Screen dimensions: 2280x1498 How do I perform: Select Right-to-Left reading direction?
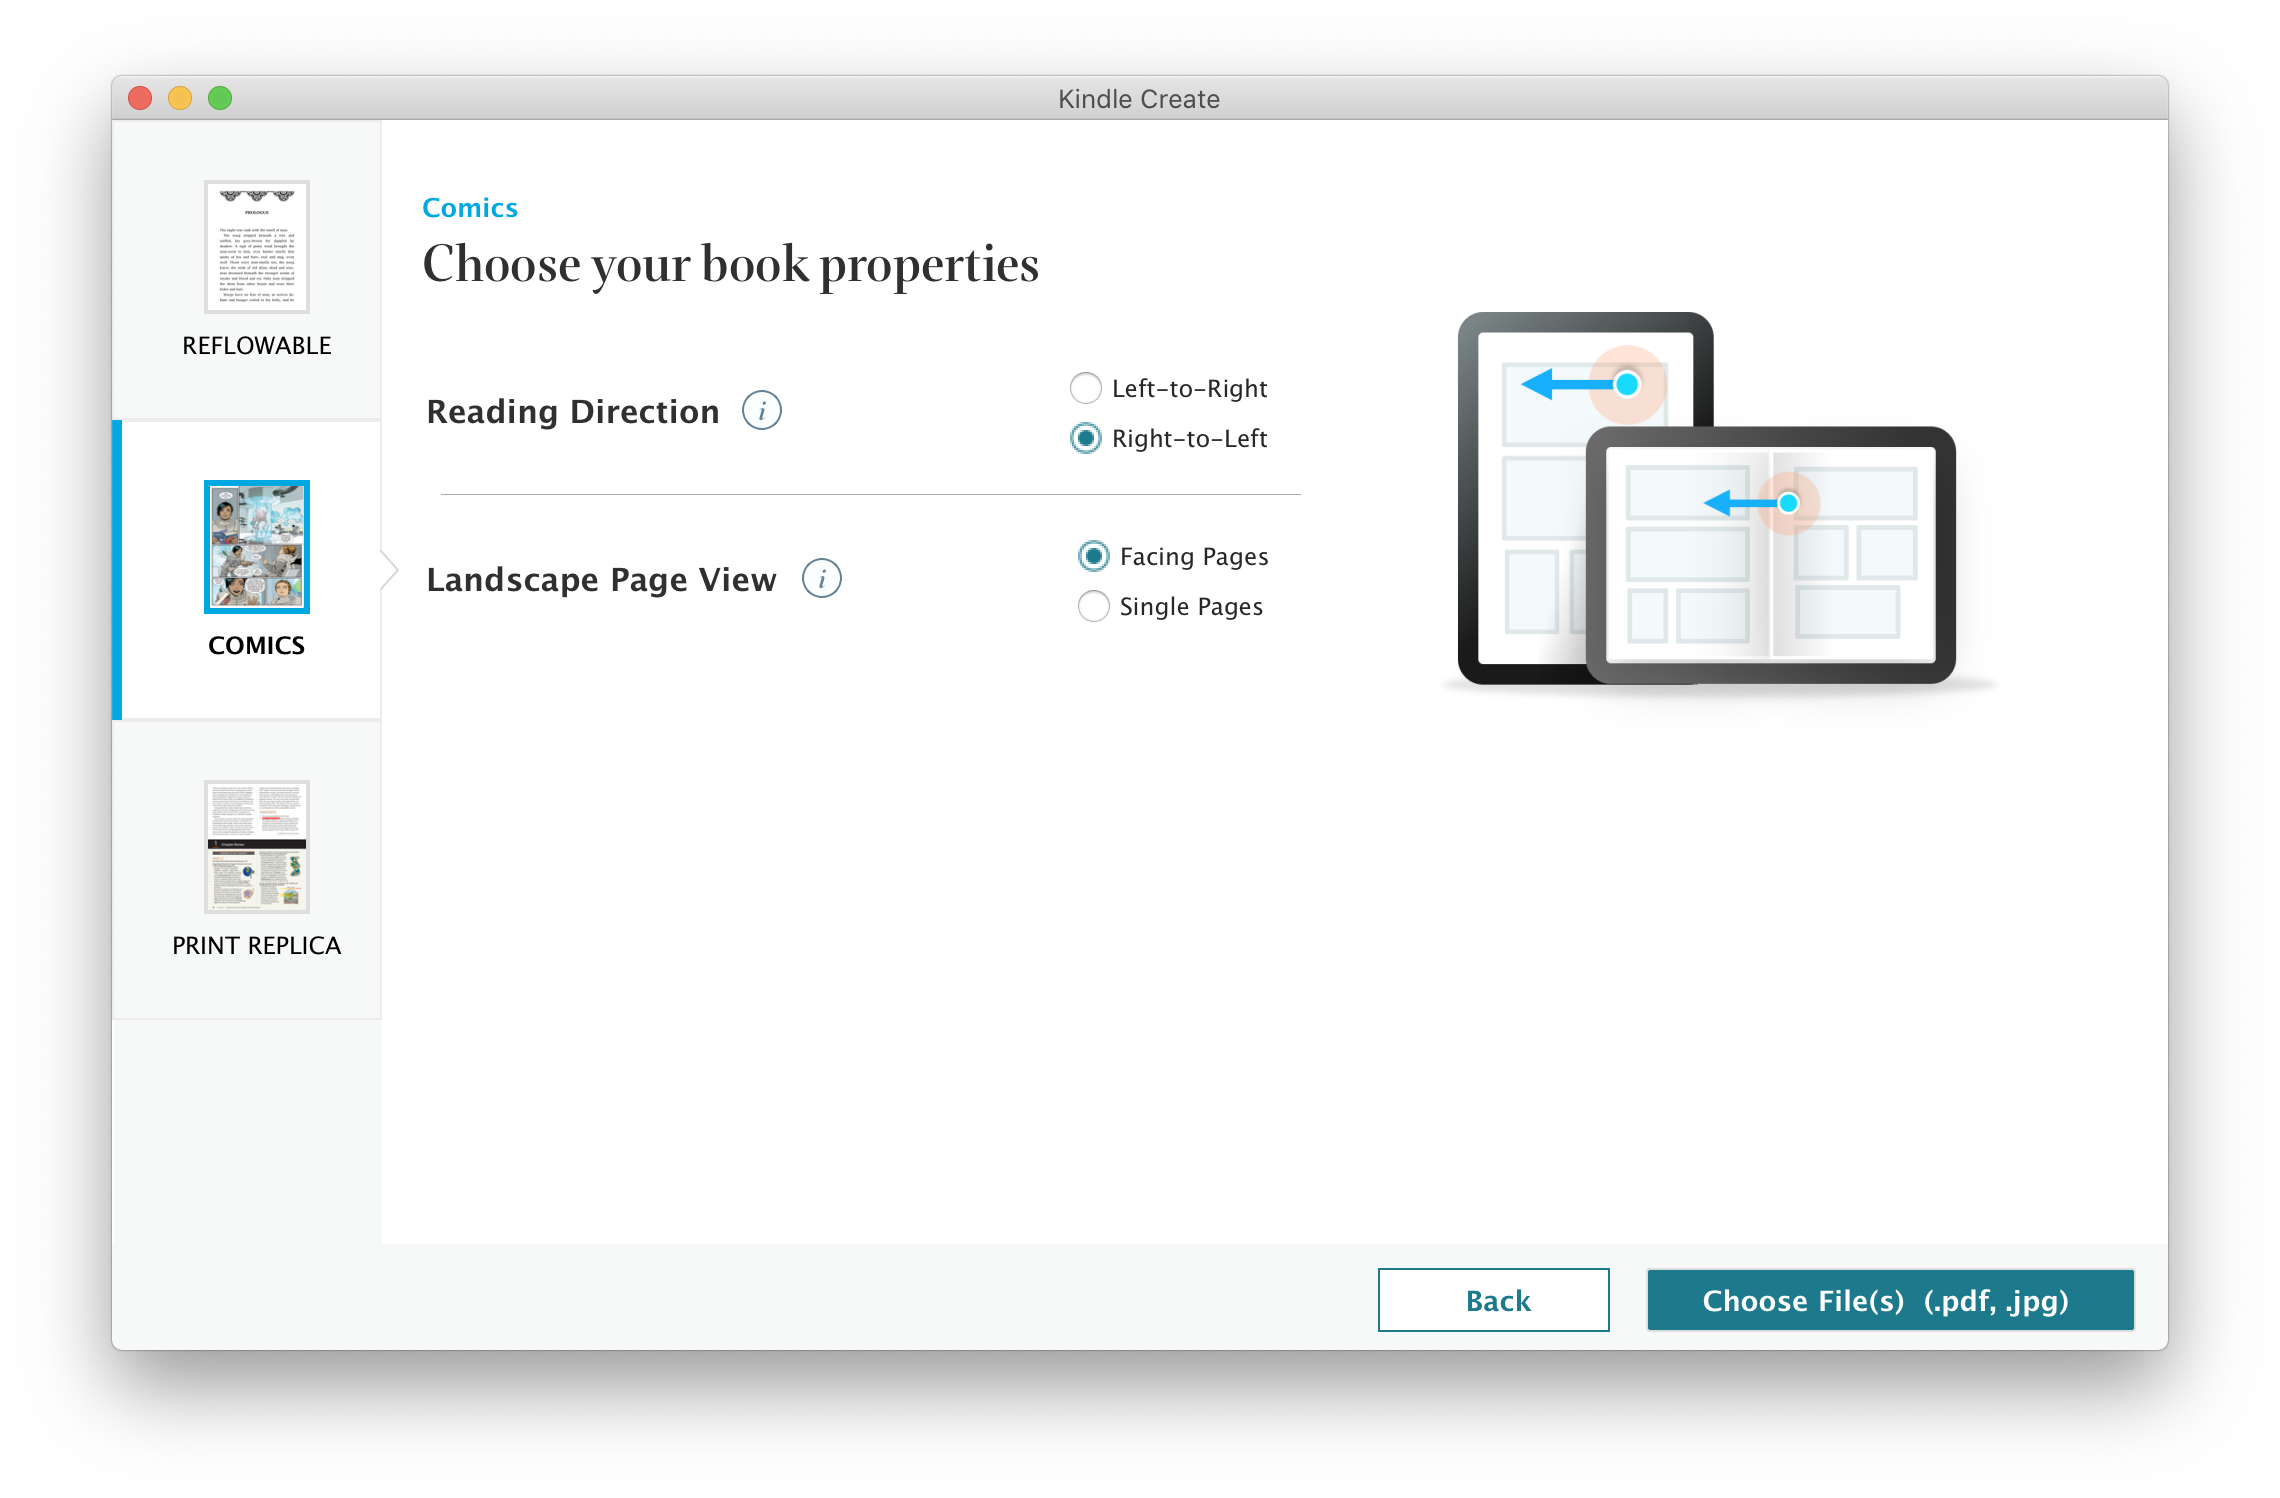[x=1085, y=436]
